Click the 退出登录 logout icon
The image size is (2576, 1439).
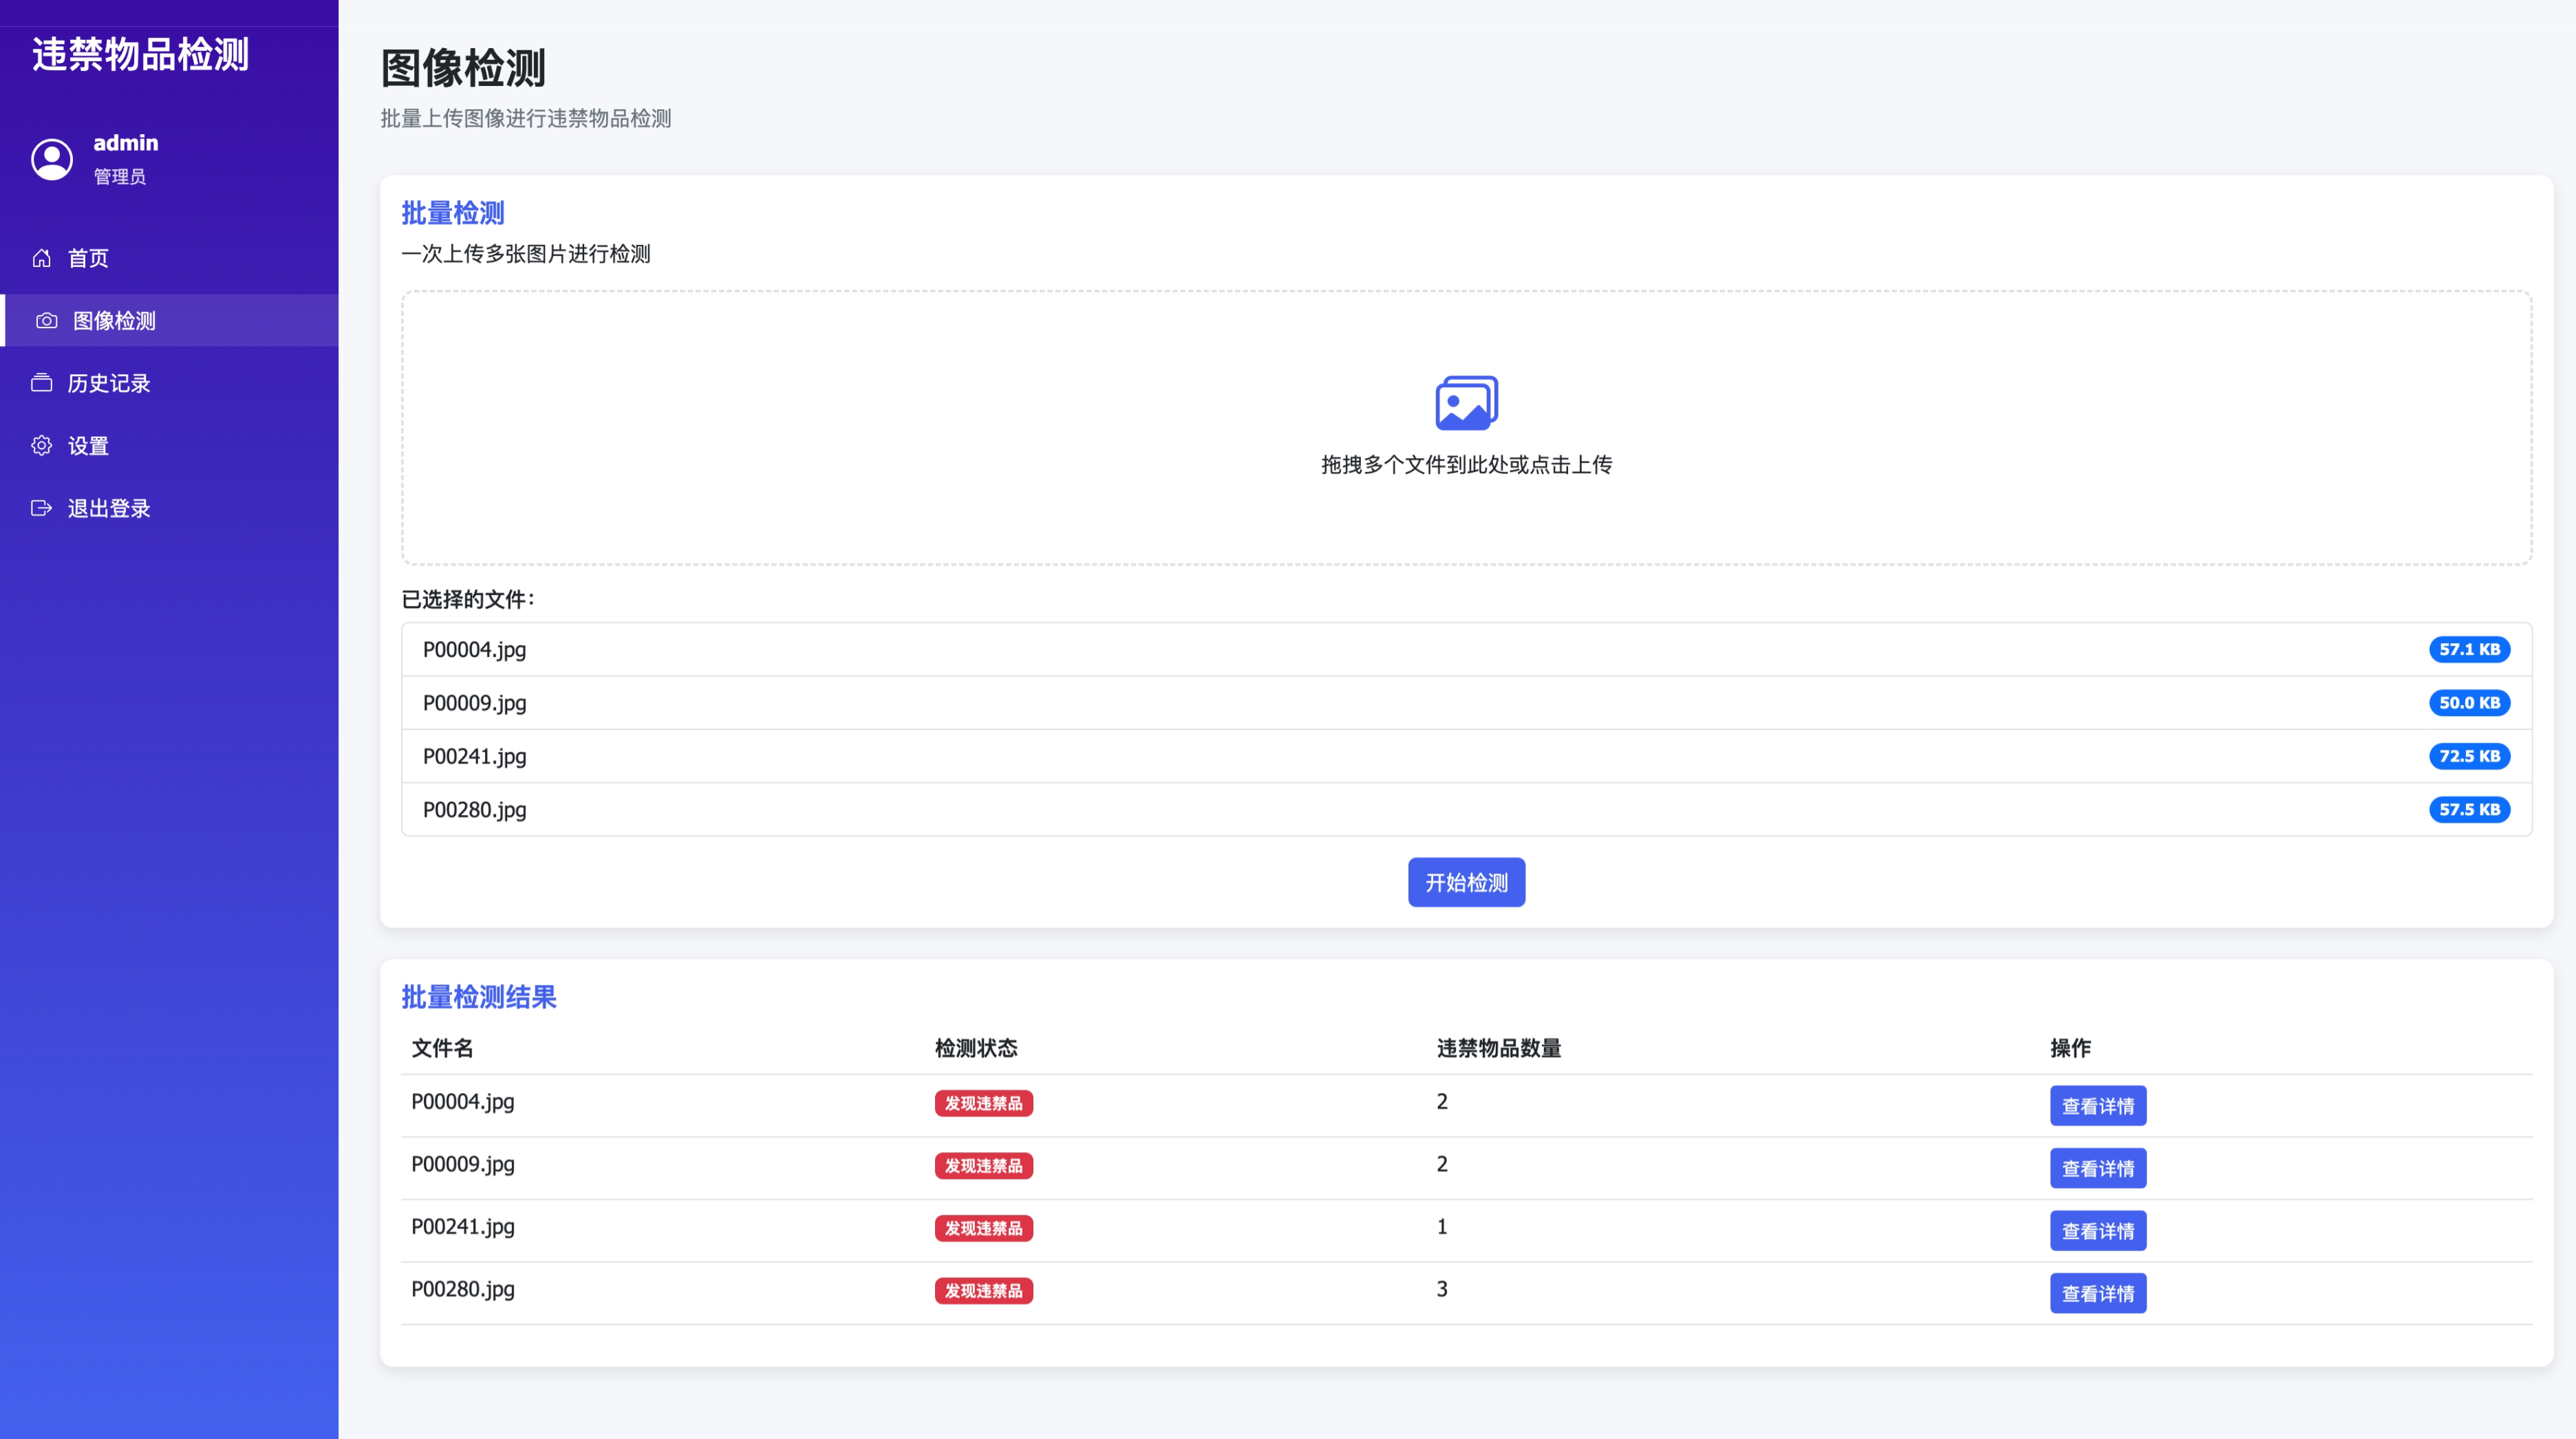pyautogui.click(x=41, y=508)
